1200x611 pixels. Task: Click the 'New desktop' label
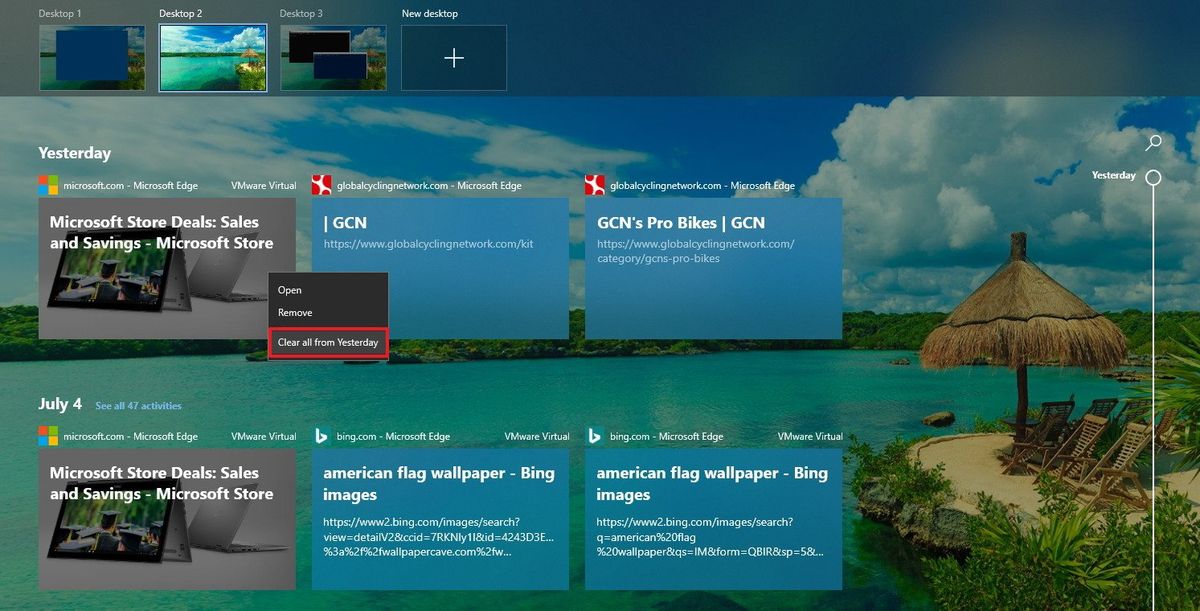tap(430, 14)
